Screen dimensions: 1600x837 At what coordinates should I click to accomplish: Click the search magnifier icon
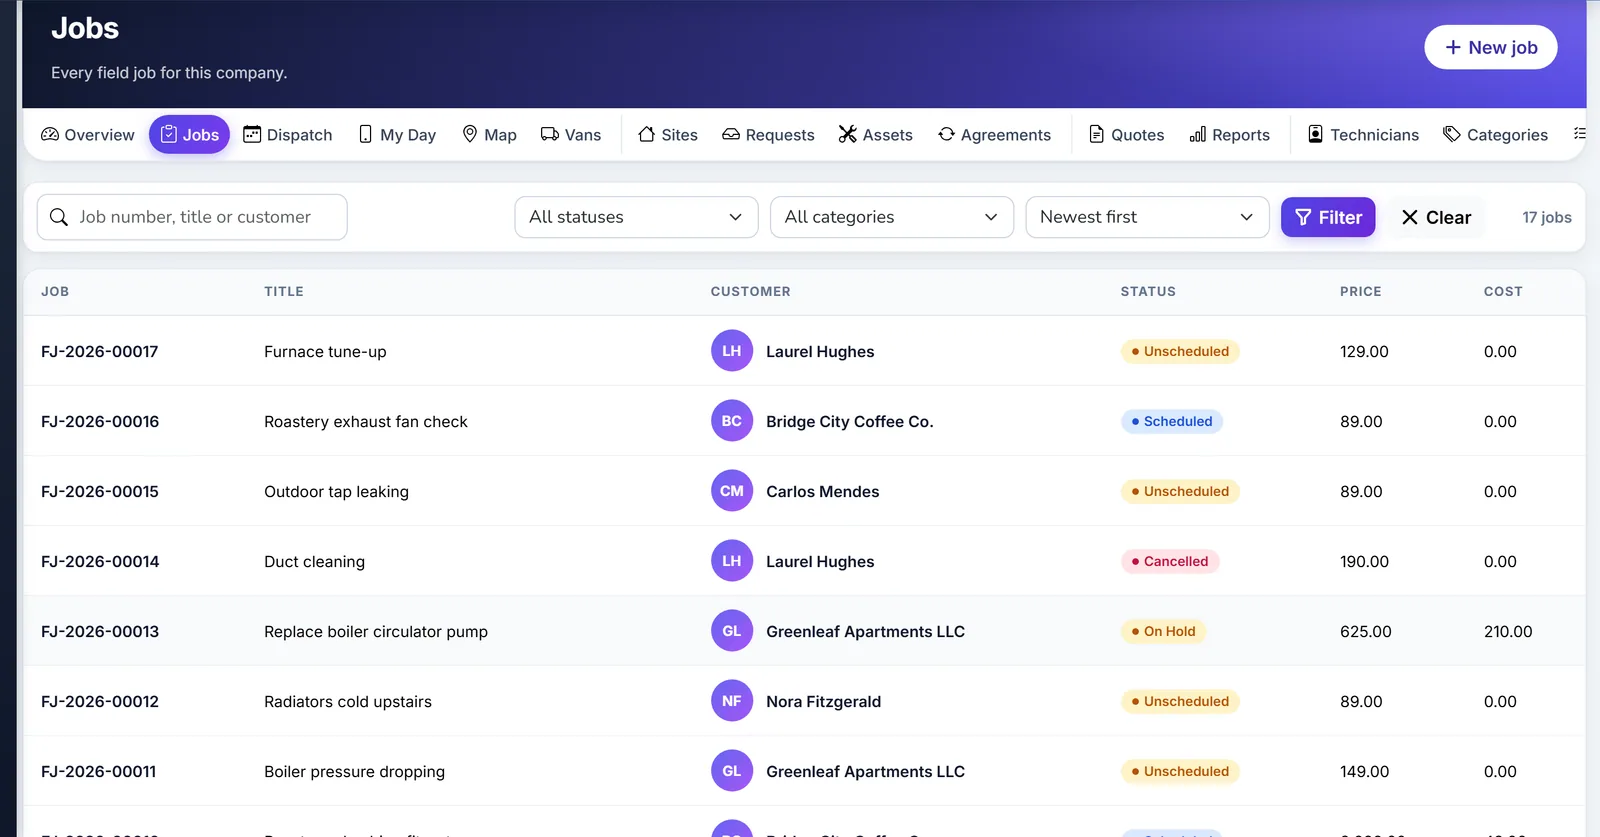tap(59, 217)
